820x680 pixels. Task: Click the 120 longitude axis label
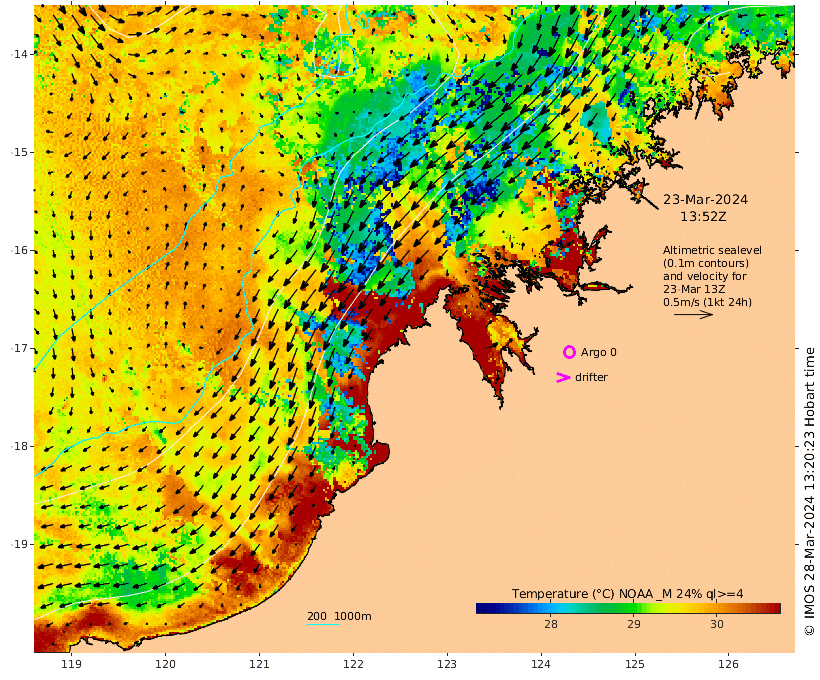[165, 664]
